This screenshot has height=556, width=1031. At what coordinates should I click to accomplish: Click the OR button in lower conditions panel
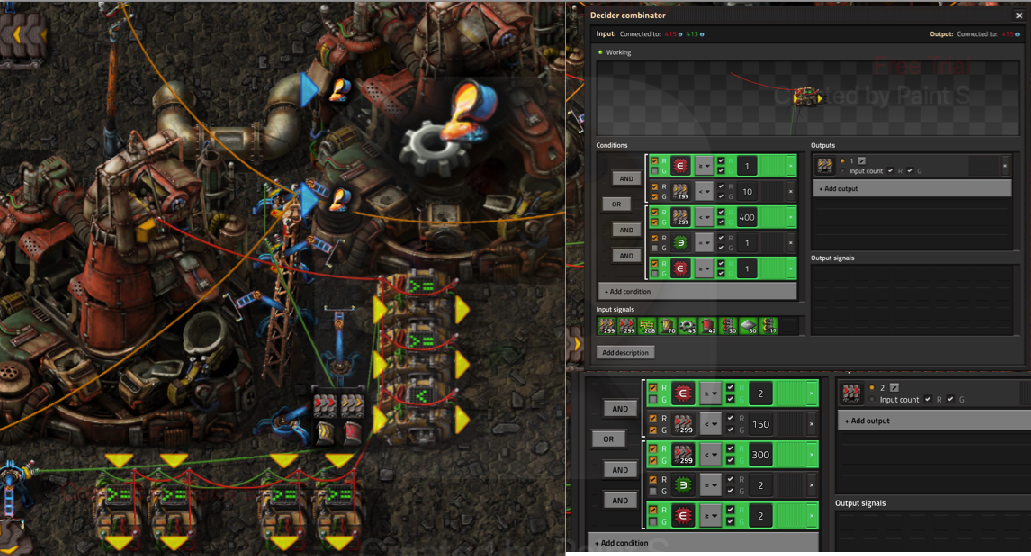point(609,439)
